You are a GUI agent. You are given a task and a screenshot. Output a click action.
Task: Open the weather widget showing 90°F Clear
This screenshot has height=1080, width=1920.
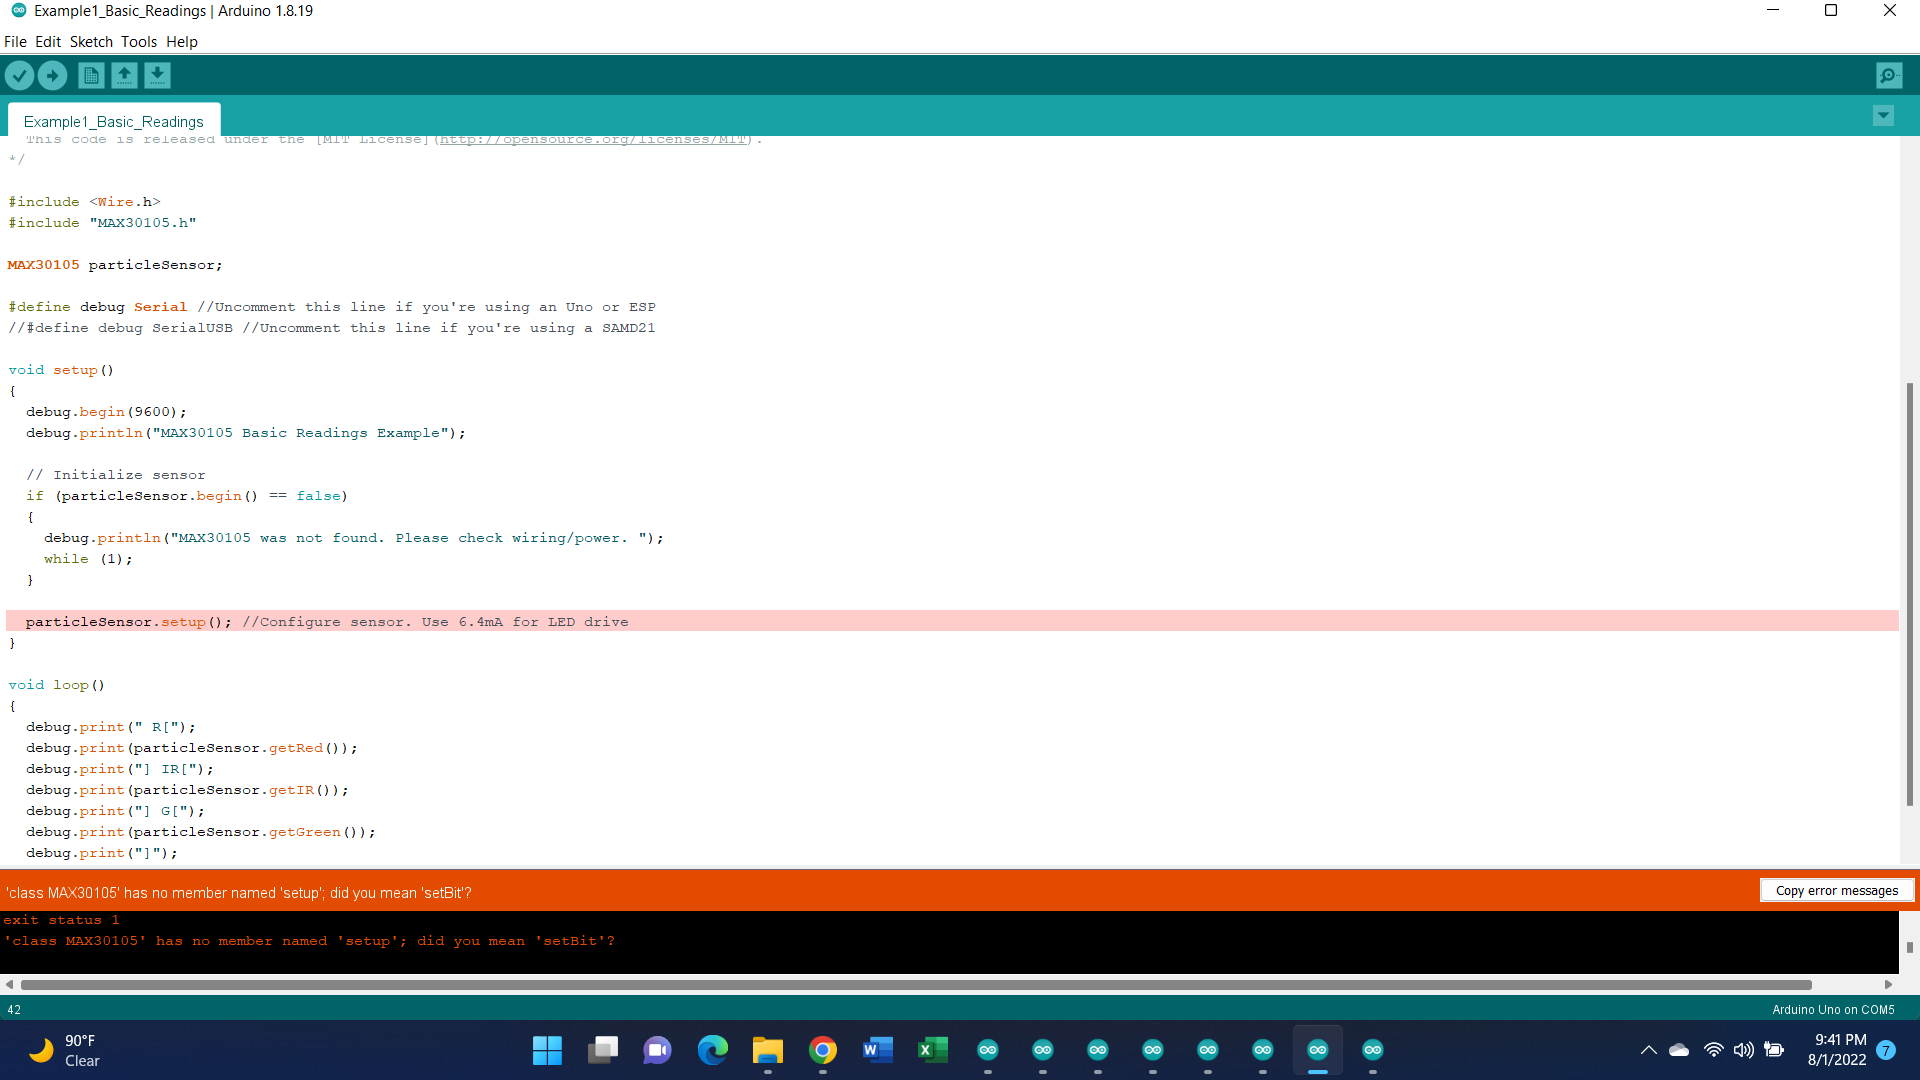pyautogui.click(x=65, y=1050)
